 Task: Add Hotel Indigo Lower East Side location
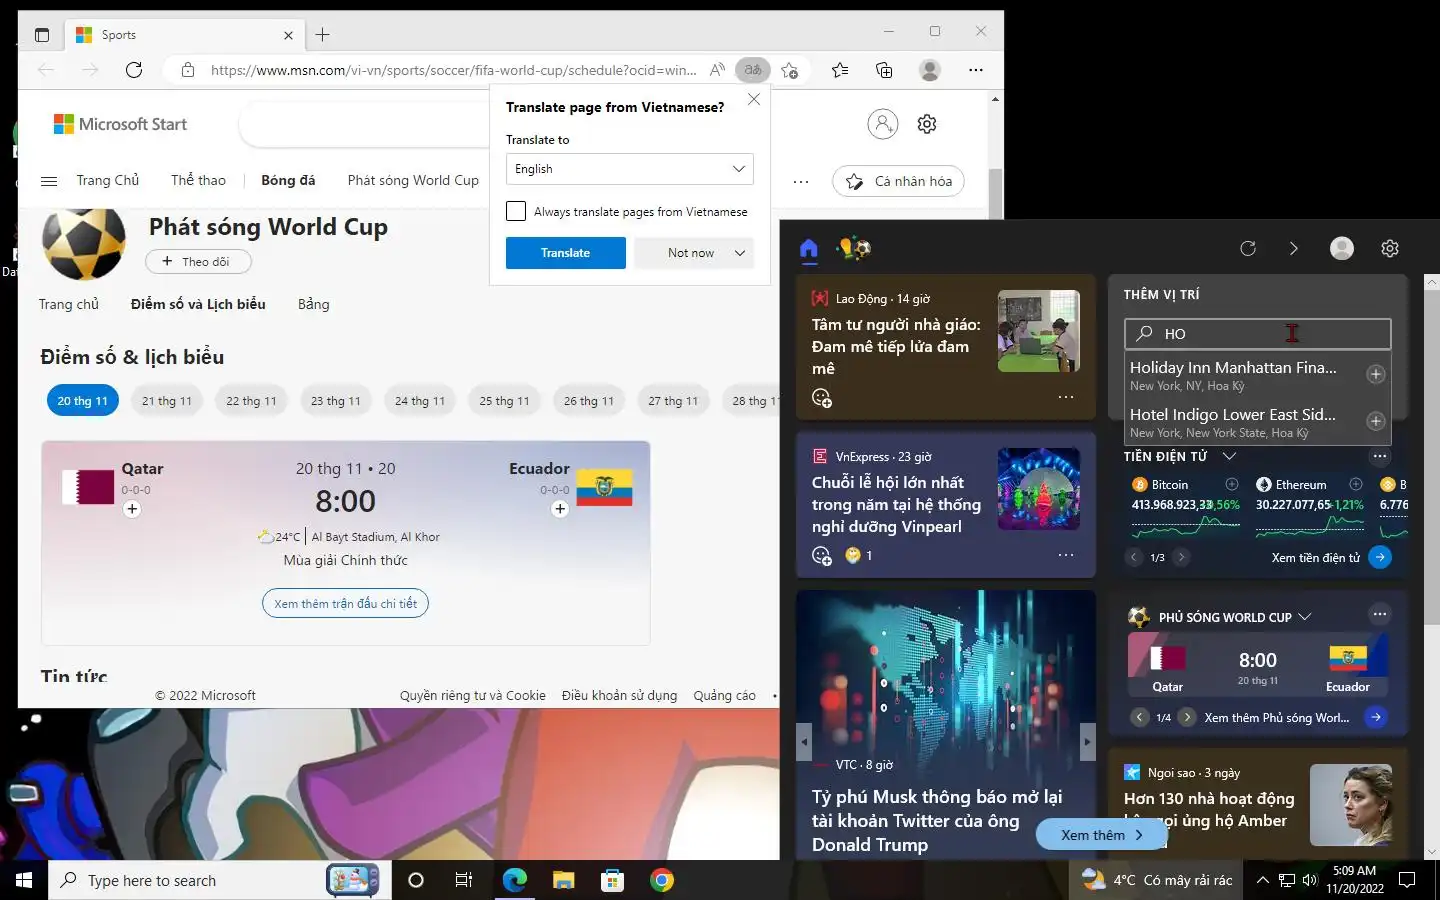tap(1376, 421)
